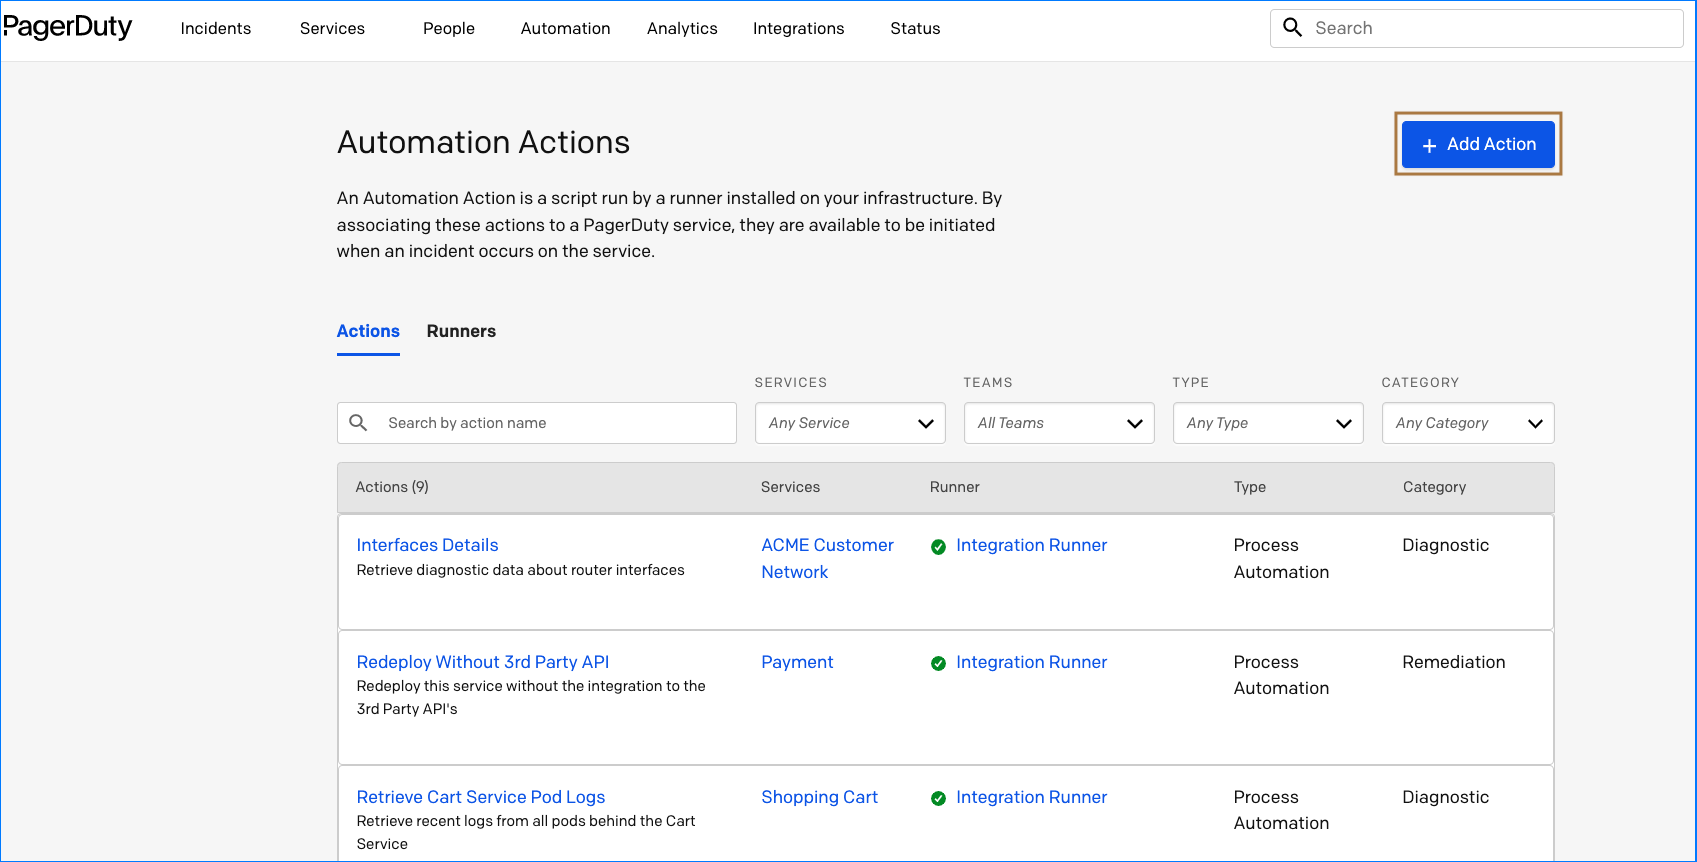
Task: Focus the Search by action name field
Action: 537,423
